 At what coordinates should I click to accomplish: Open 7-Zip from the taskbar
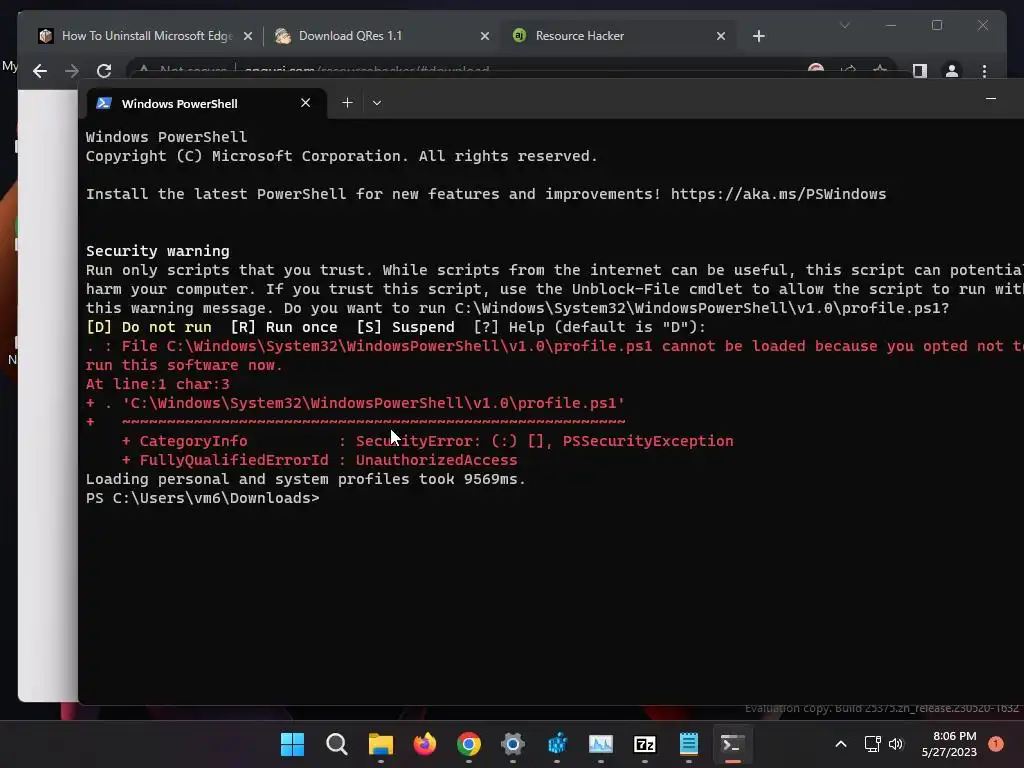tap(645, 744)
